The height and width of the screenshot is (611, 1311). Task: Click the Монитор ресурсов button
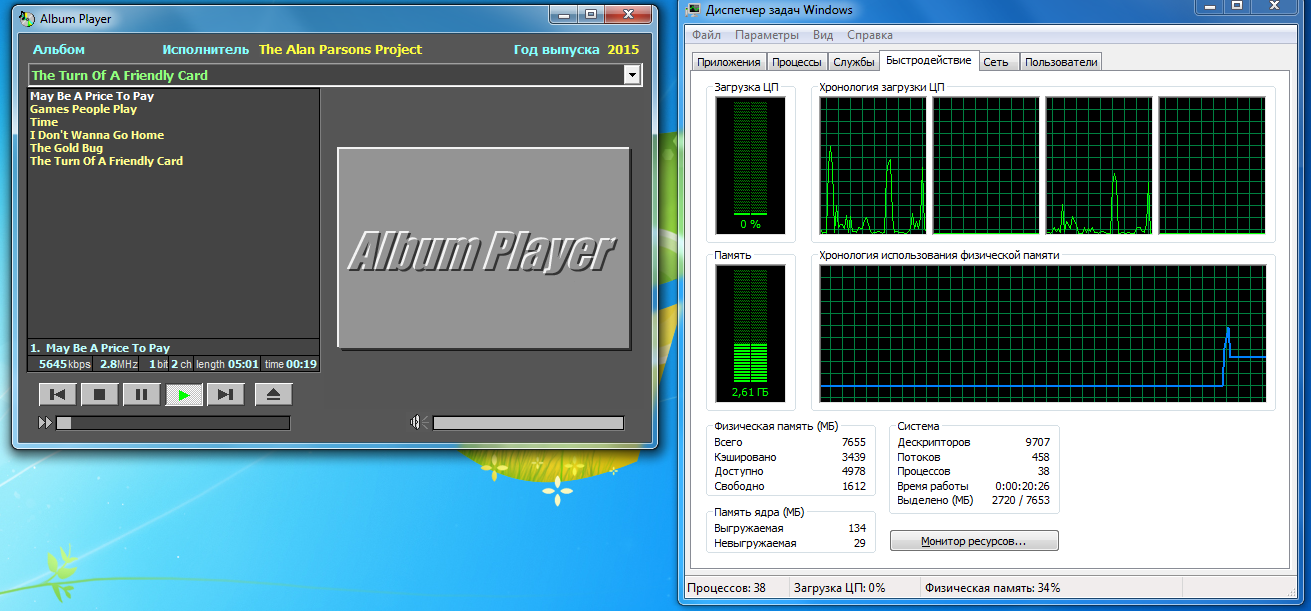(x=974, y=541)
